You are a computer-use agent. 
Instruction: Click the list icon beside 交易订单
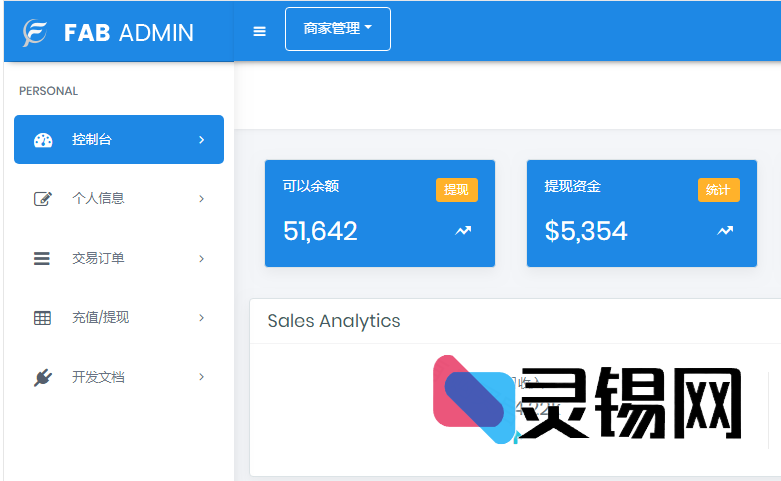coord(42,259)
